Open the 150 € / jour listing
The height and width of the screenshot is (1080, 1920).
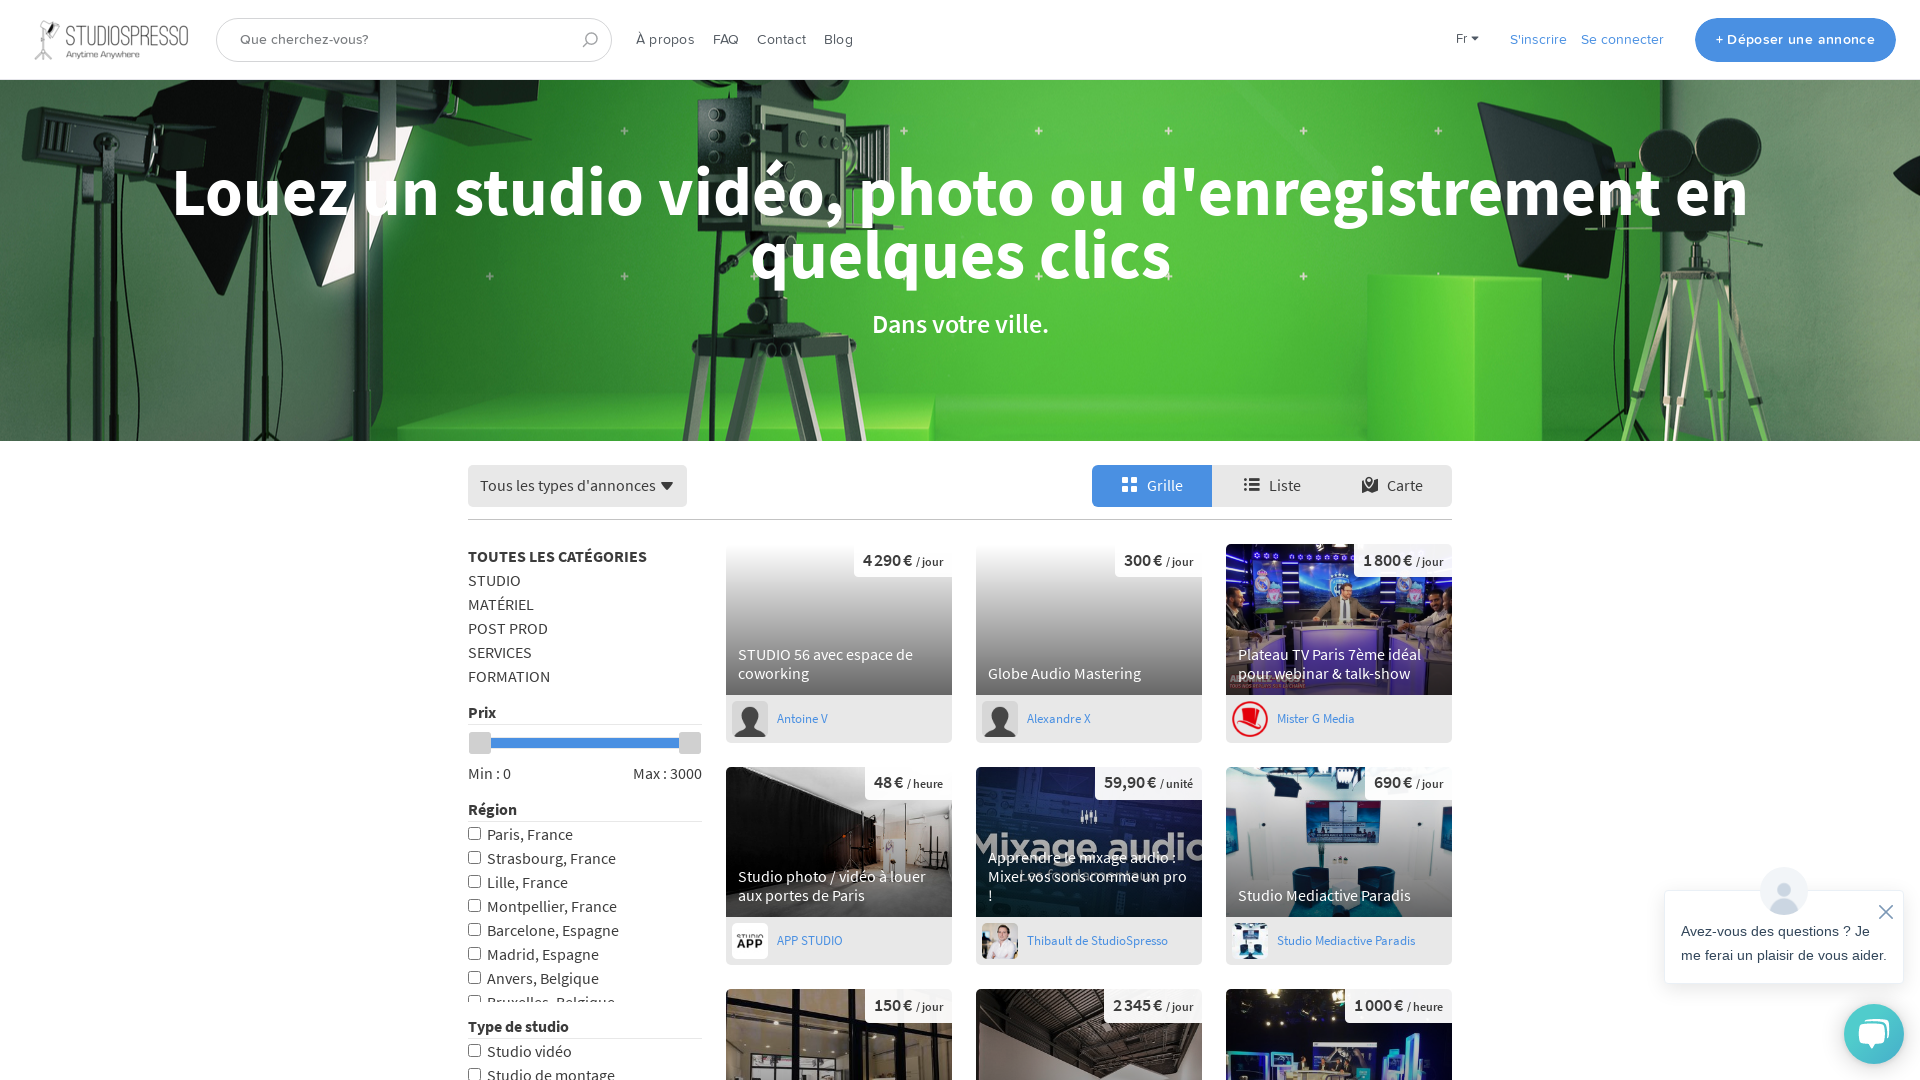click(839, 1035)
